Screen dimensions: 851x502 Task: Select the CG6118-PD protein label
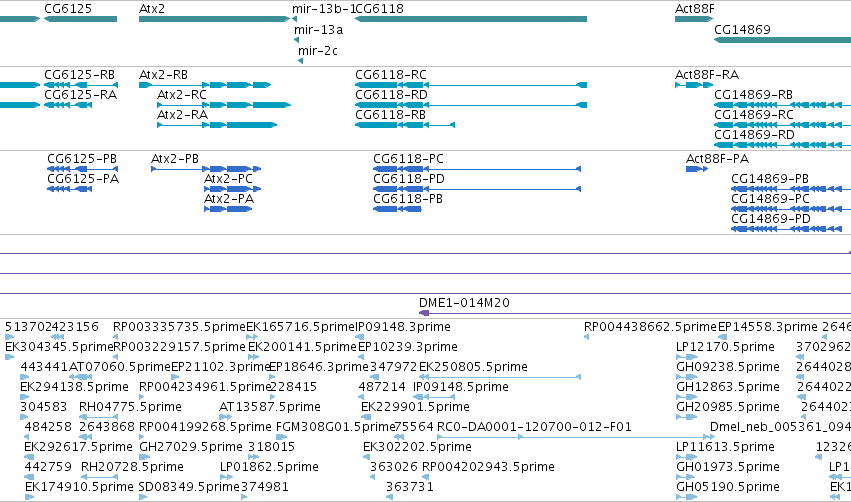tap(409, 179)
